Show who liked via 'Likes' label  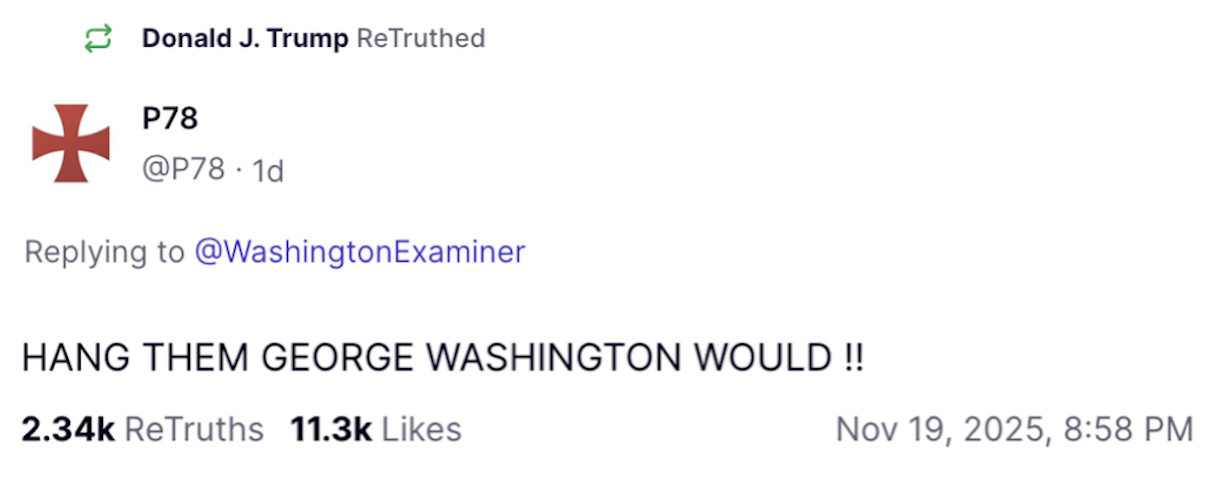pos(422,430)
